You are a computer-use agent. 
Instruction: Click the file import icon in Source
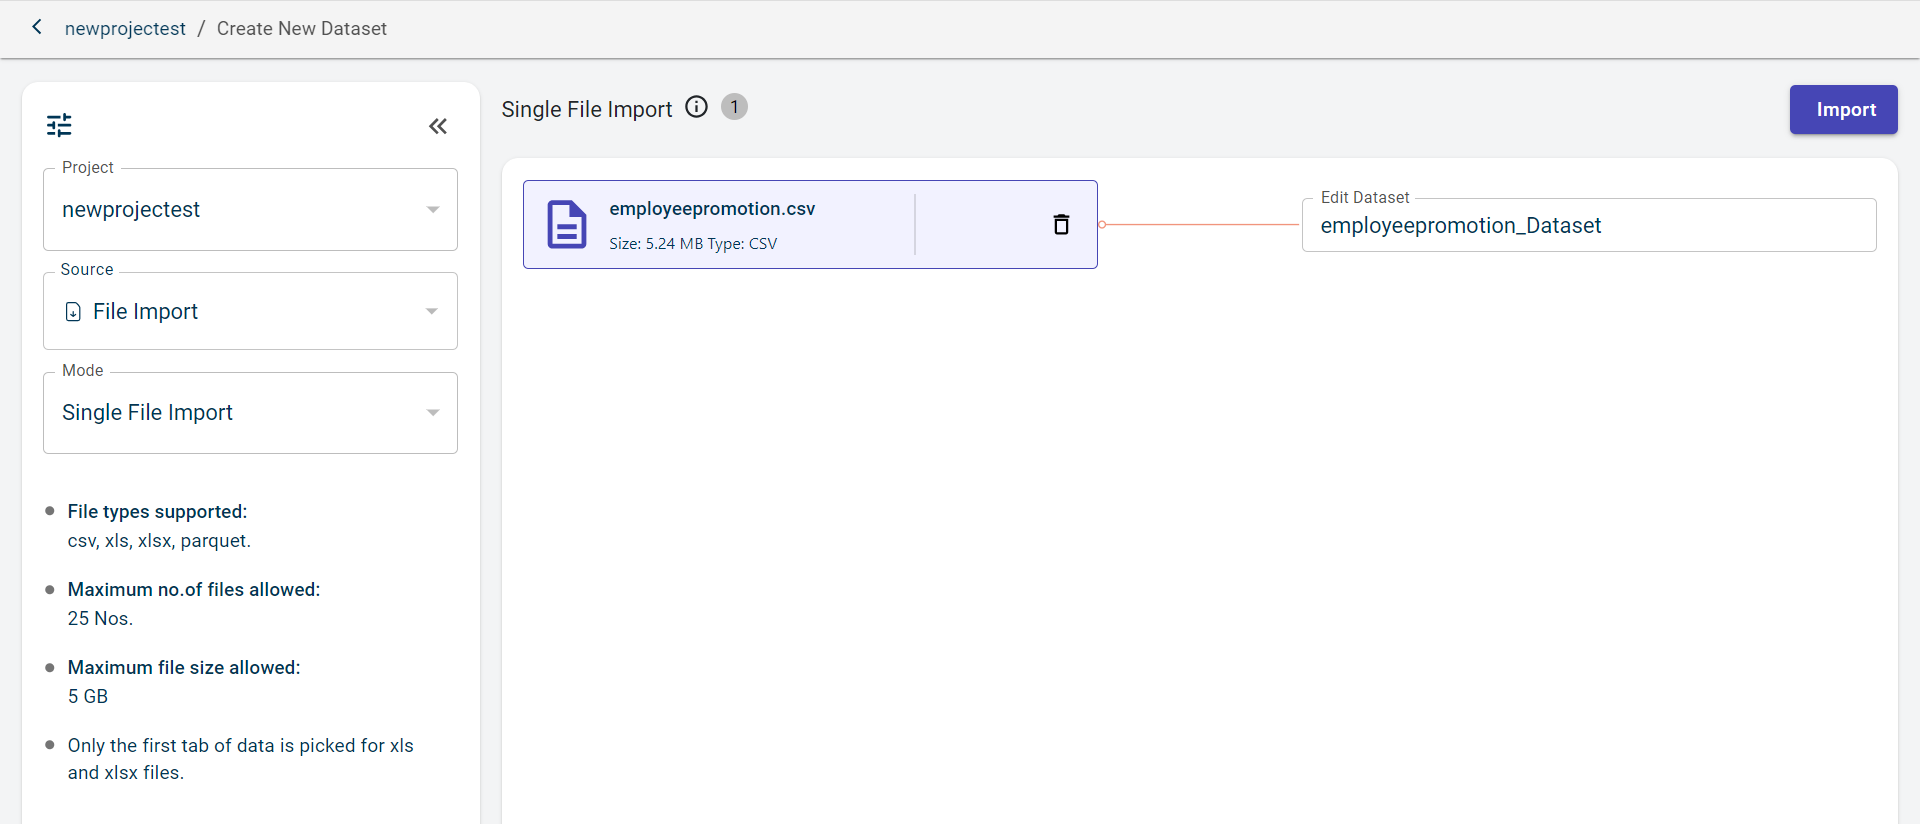tap(73, 312)
